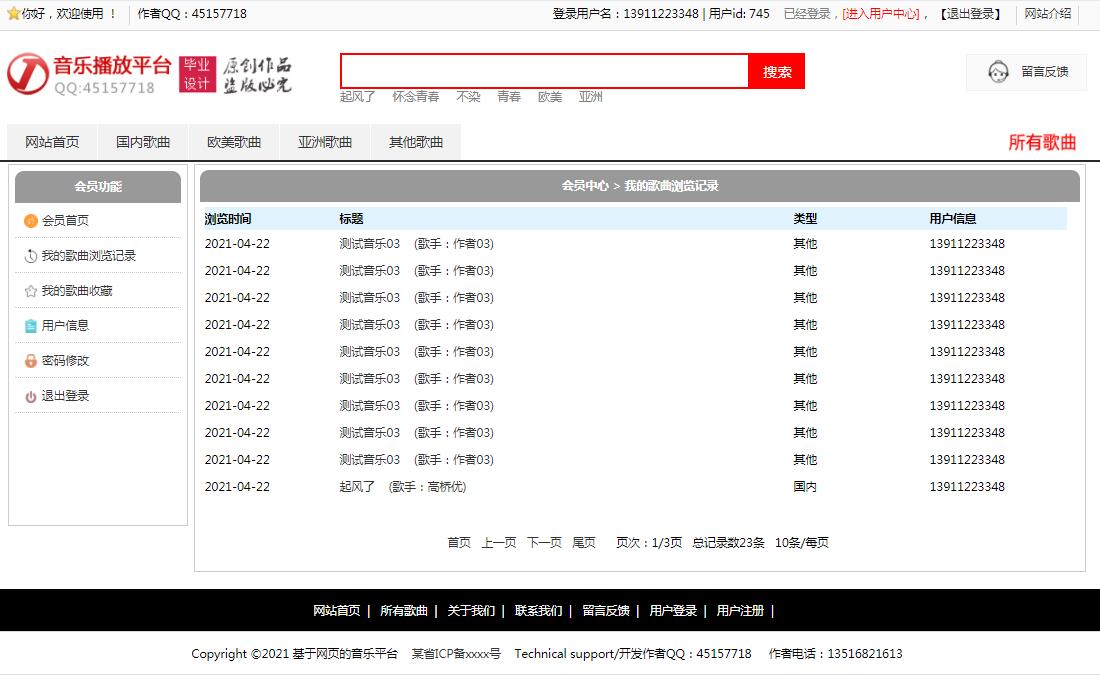
Task: Click hot keyword 欧美
Action: coord(550,97)
